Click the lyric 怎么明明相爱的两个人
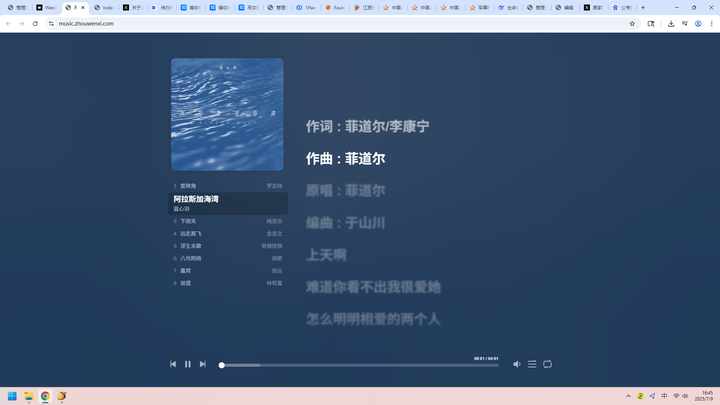This screenshot has height=405, width=720. coord(373,319)
